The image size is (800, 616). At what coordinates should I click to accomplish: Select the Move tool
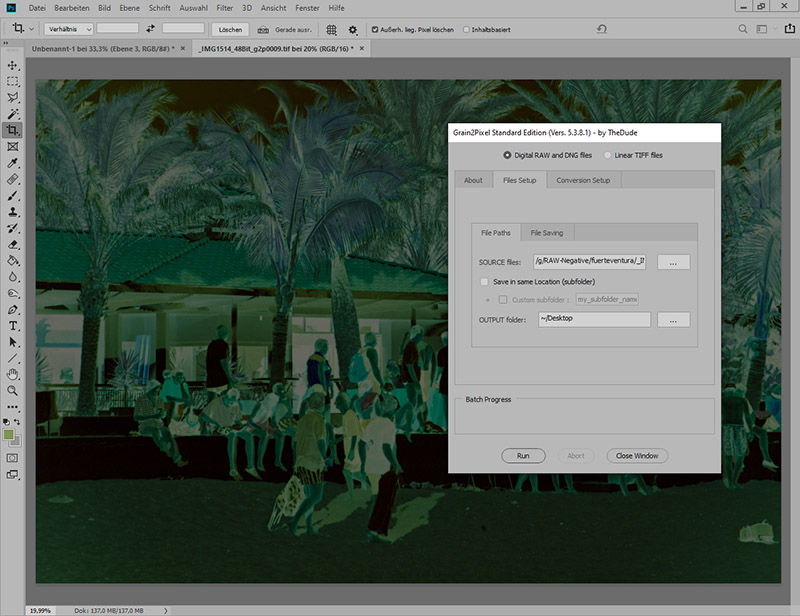coord(13,65)
